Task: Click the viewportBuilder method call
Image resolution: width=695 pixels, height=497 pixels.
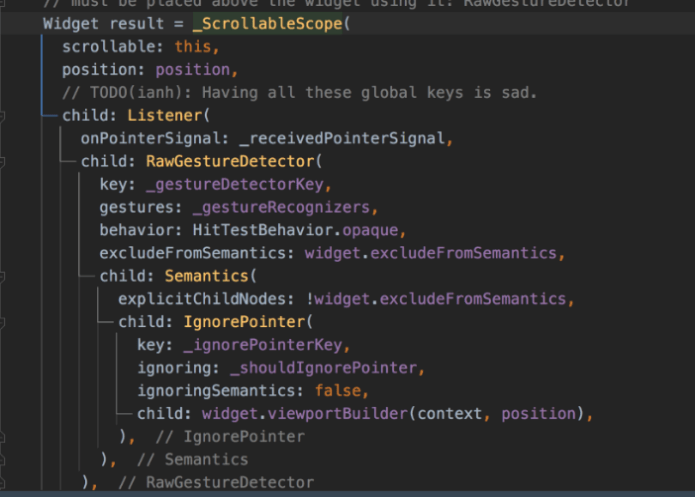Action: [x=337, y=414]
